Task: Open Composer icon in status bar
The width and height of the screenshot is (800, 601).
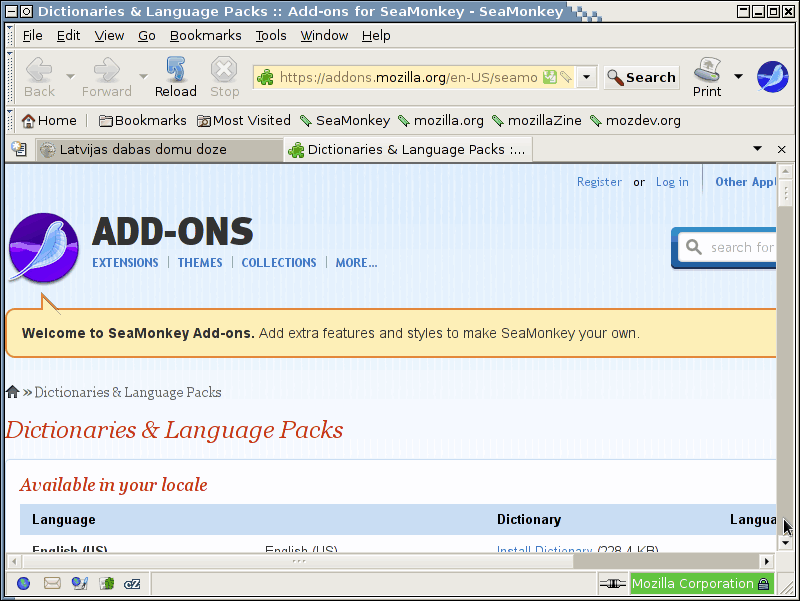Action: click(80, 583)
